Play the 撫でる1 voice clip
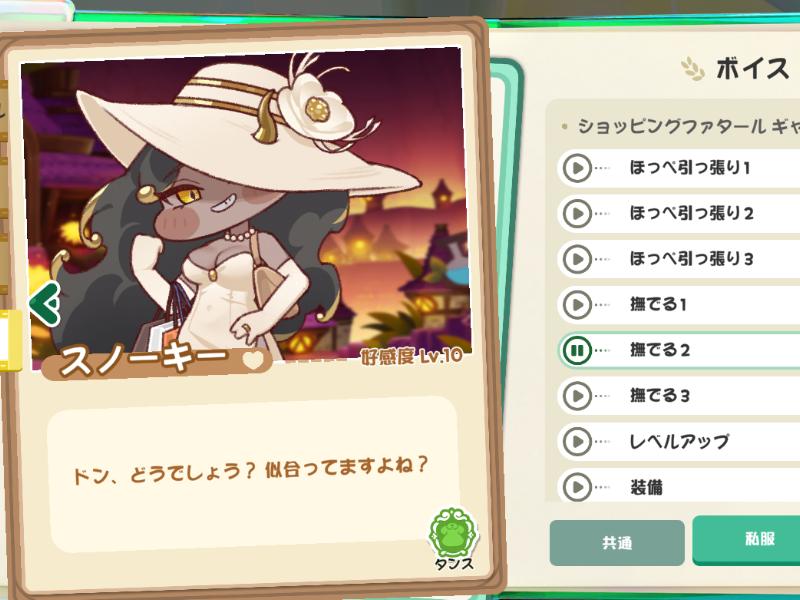The image size is (800, 600). 577,305
